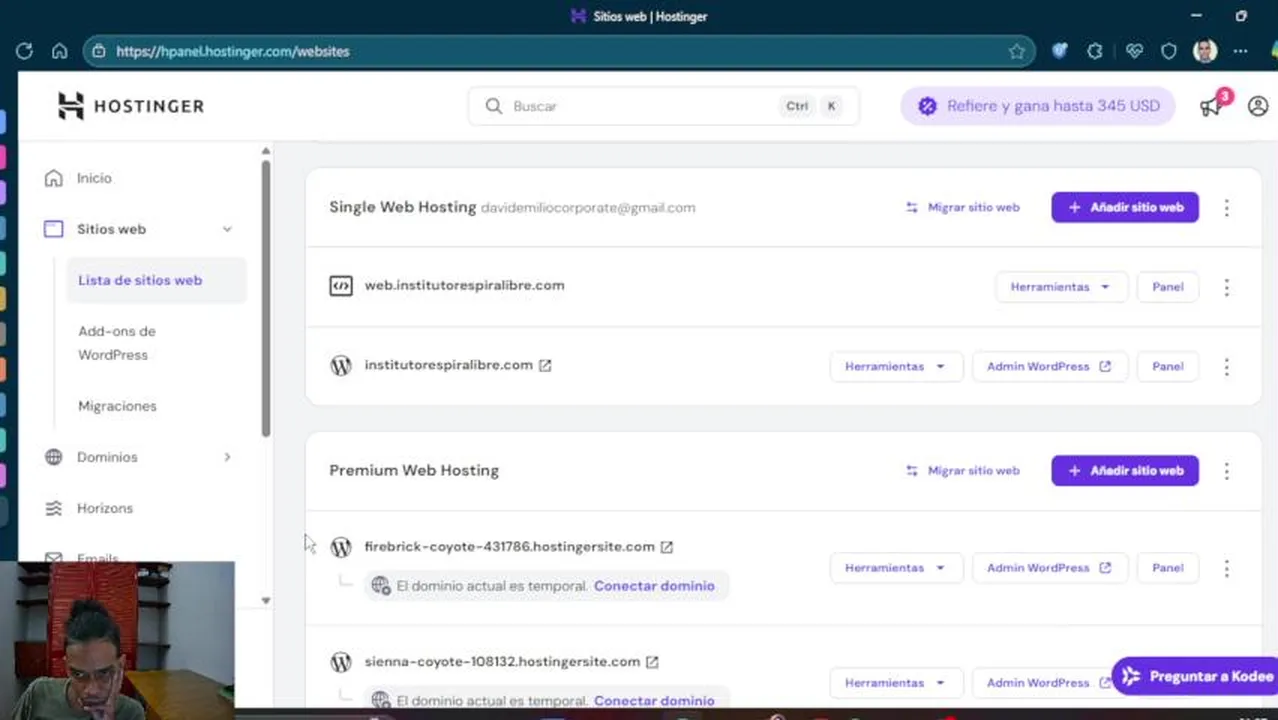Screen dimensions: 1278x720
Task: Open sienna-coyote site external link icon
Action: click(652, 662)
